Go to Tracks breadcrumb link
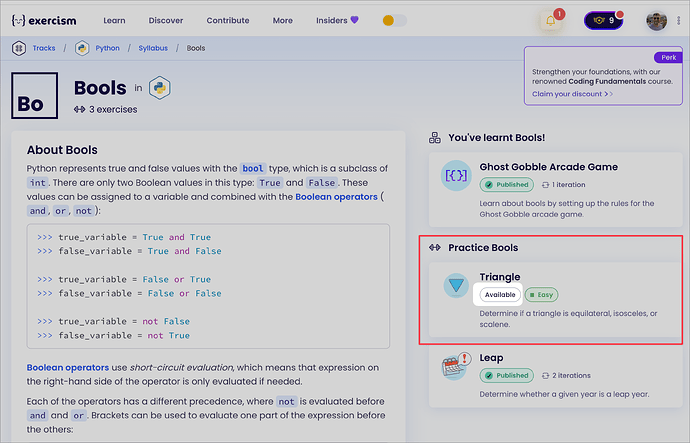The image size is (690, 443). coord(44,48)
